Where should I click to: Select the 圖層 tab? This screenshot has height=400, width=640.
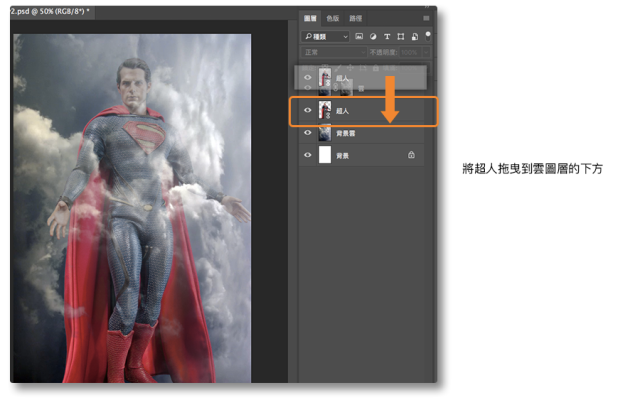point(310,18)
